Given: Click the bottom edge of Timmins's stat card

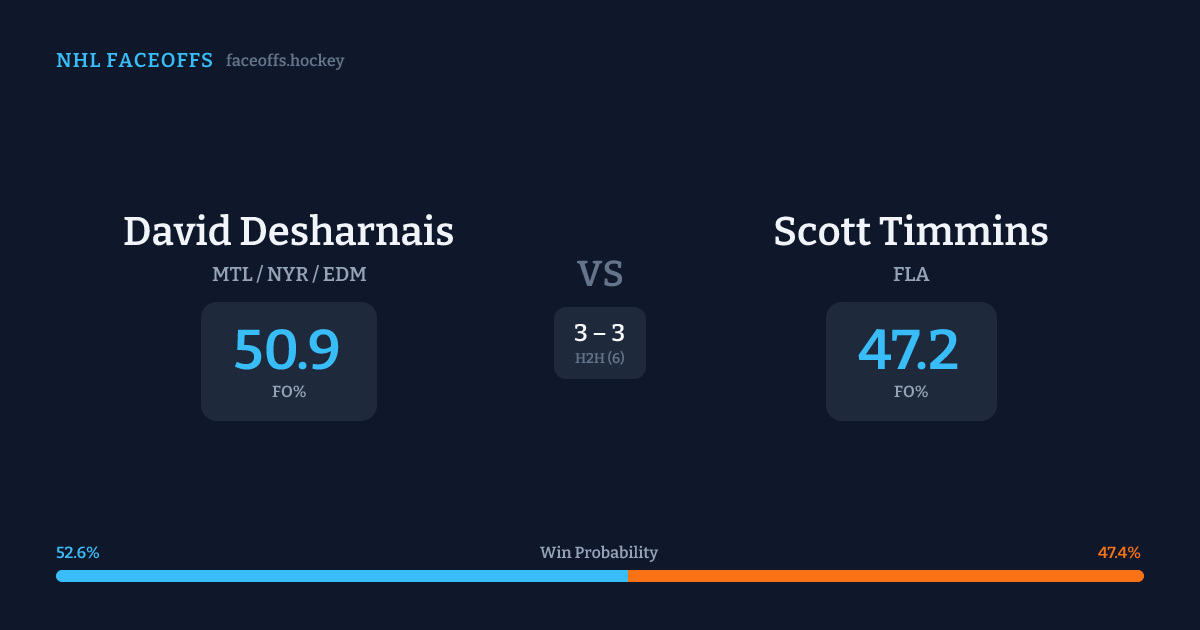Looking at the screenshot, I should tap(911, 418).
